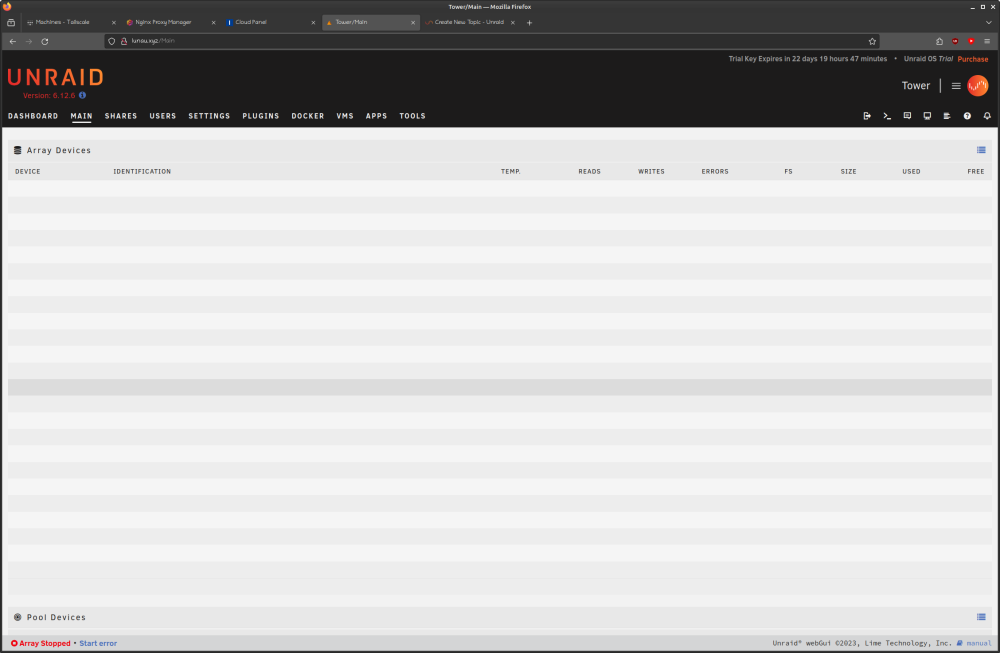Open the Firefox View icon
Screen dimensions: 1000x653
click(x=11, y=22)
